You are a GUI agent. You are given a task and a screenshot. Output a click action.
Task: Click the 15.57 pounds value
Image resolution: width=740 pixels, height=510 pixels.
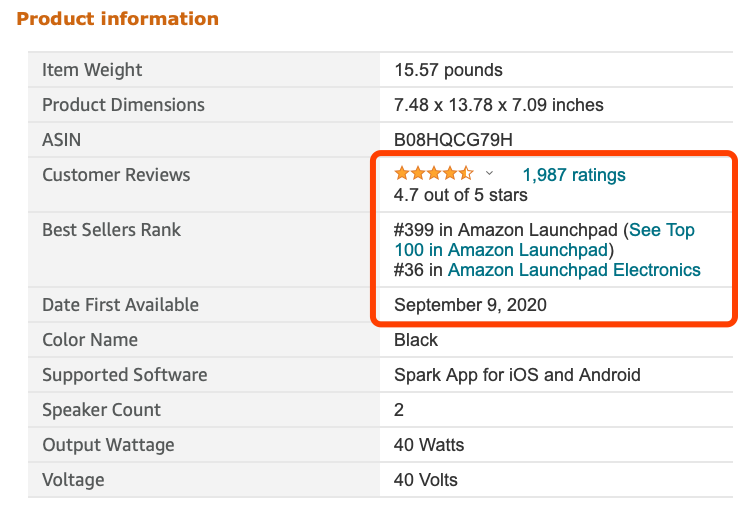[x=448, y=70]
